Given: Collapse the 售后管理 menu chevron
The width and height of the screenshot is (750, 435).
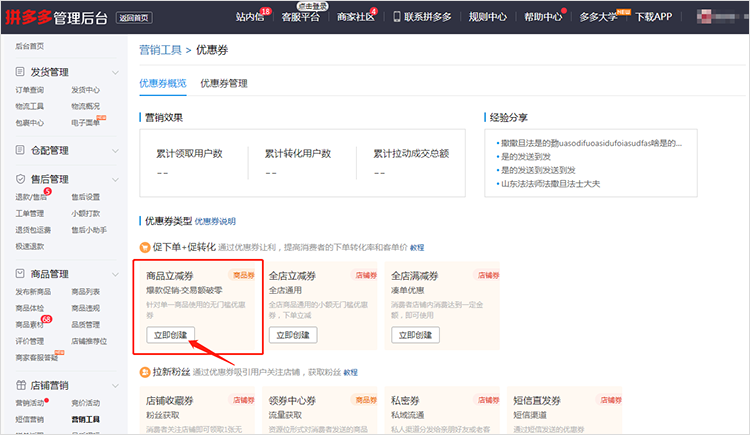Looking at the screenshot, I should pyautogui.click(x=115, y=179).
